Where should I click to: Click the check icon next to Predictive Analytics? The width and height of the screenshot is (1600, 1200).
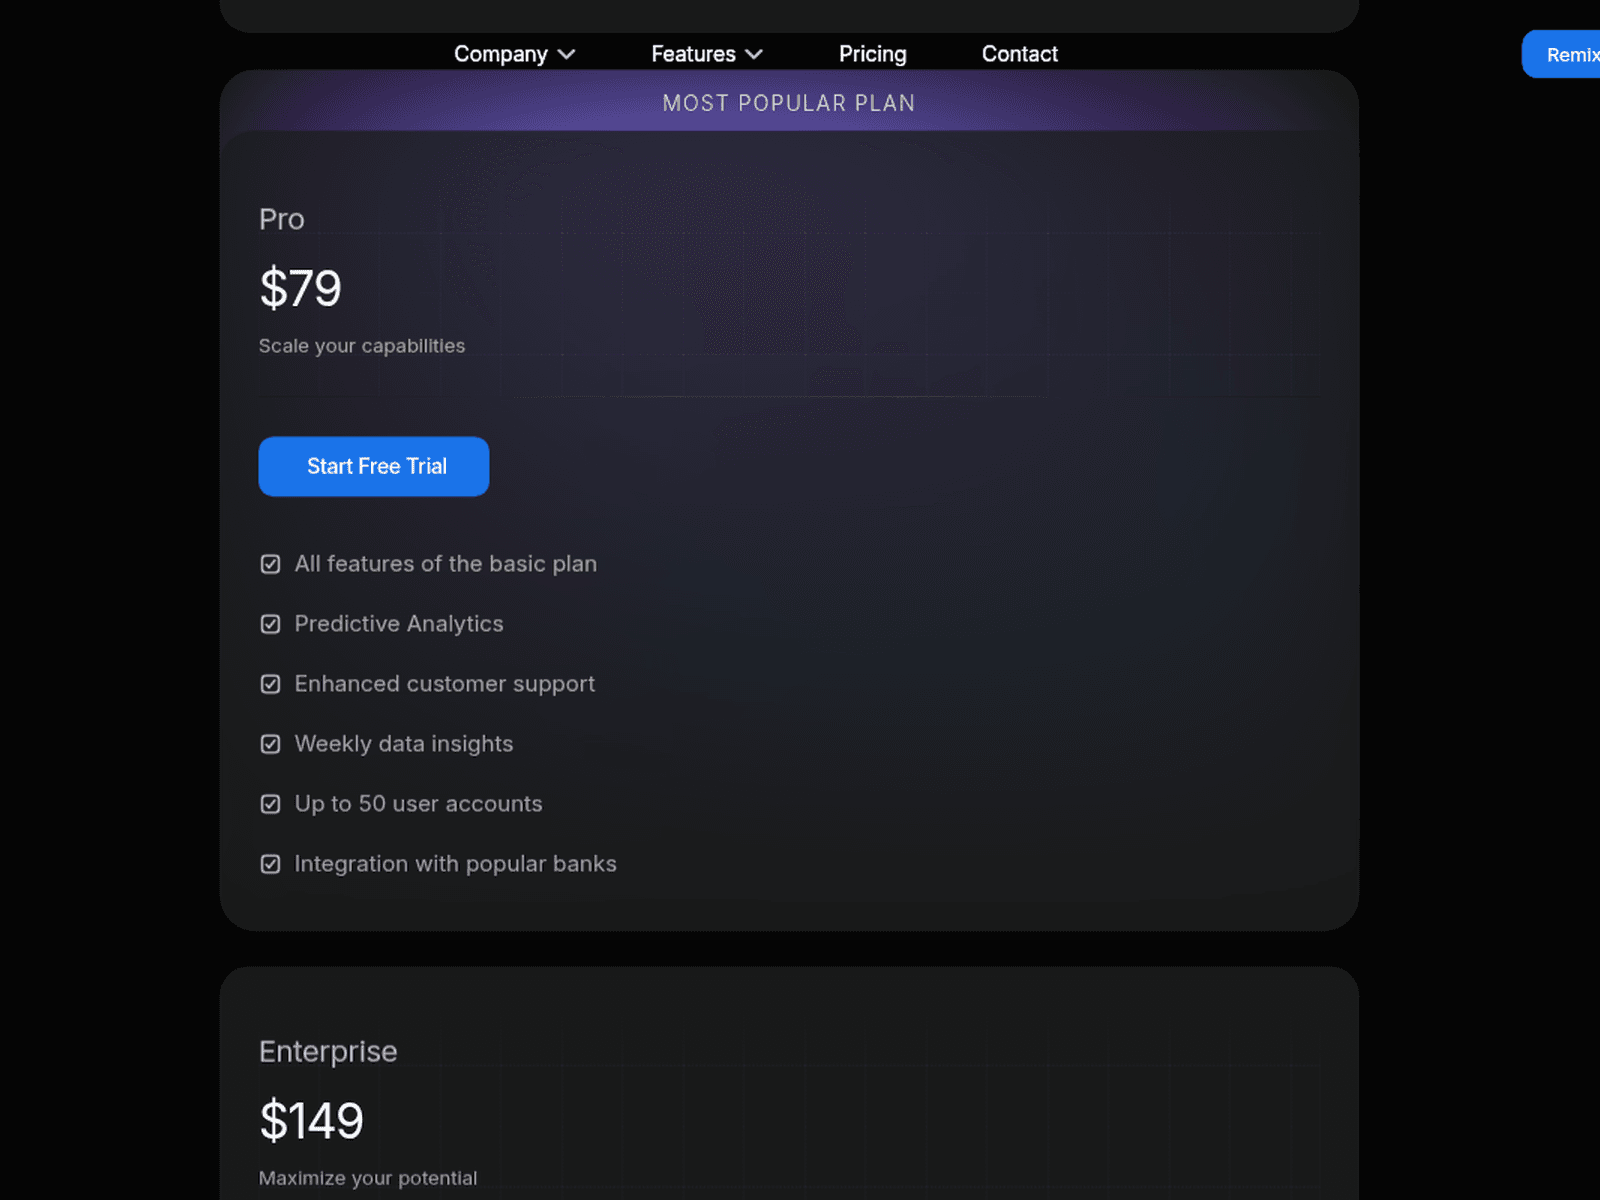(270, 624)
